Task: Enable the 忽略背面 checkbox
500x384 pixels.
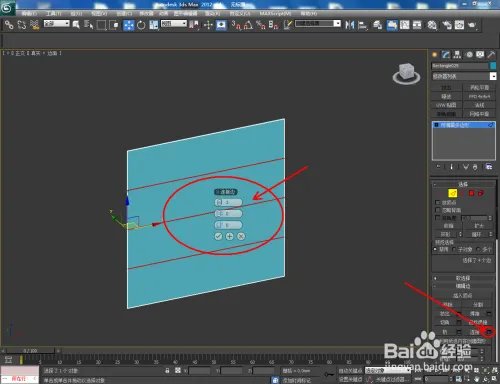Action: coord(438,210)
